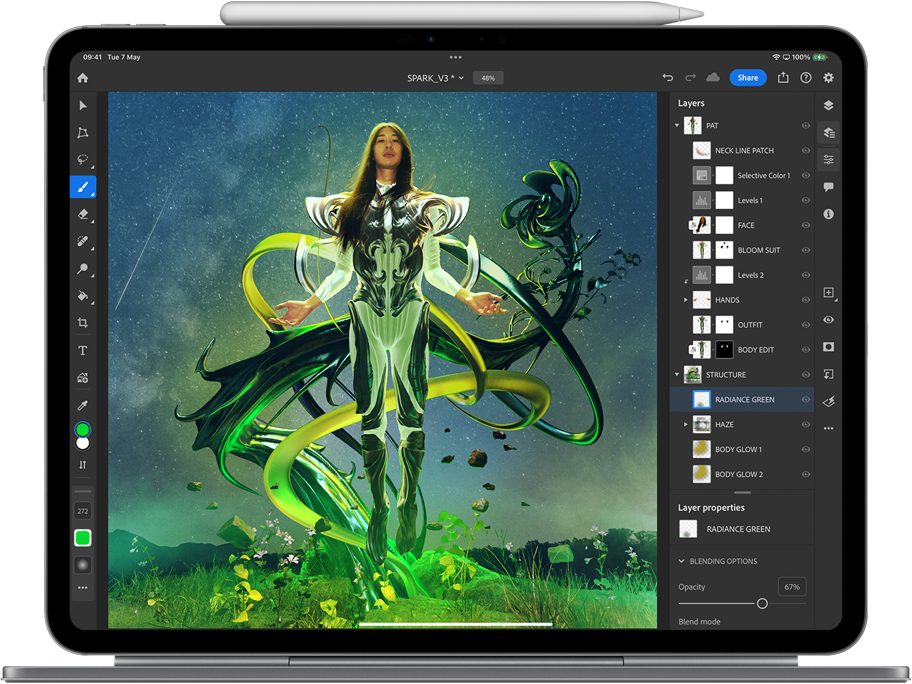The height and width of the screenshot is (684, 912).
Task: Open the white background color chip
Action: 83,443
